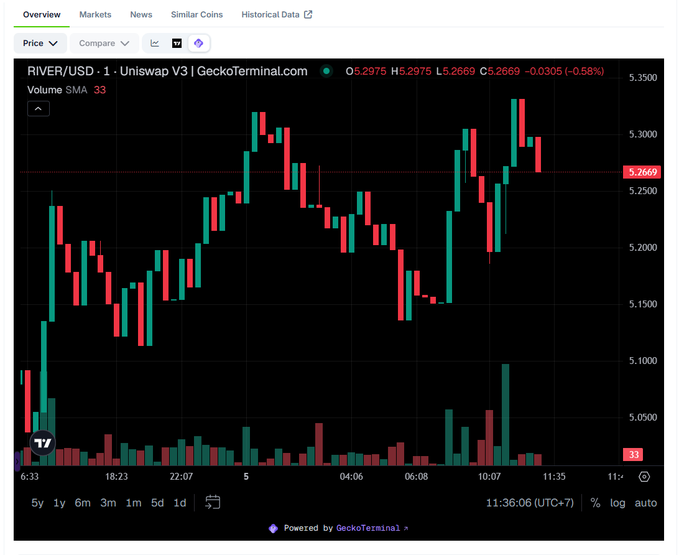The height and width of the screenshot is (555, 679).
Task: Click the 10:07 time axis label
Action: point(489,477)
